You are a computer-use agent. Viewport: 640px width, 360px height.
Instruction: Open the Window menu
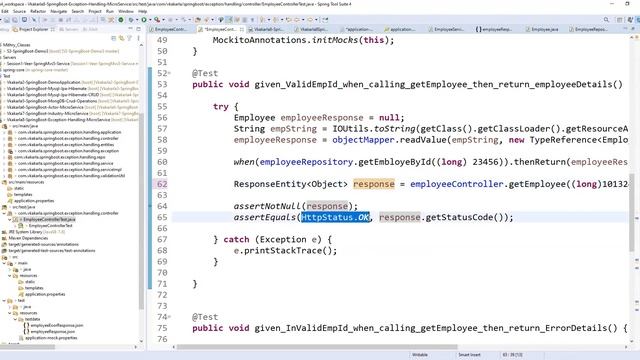[x=126, y=11]
